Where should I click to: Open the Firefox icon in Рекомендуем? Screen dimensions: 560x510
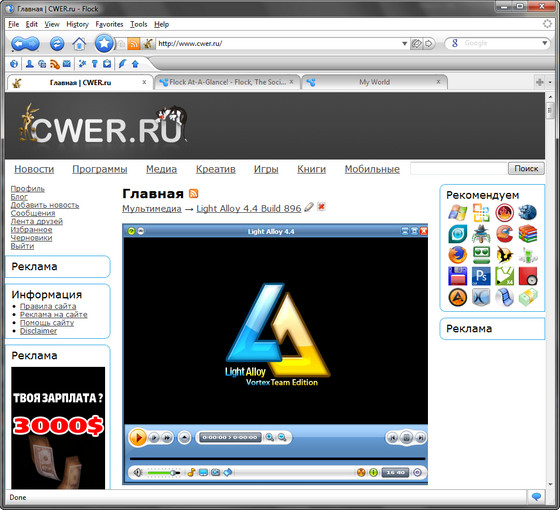coord(458,255)
